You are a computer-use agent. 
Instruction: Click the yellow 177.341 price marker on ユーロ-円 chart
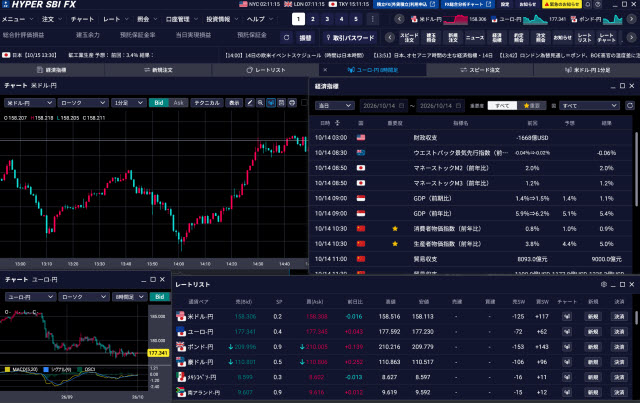click(x=158, y=353)
